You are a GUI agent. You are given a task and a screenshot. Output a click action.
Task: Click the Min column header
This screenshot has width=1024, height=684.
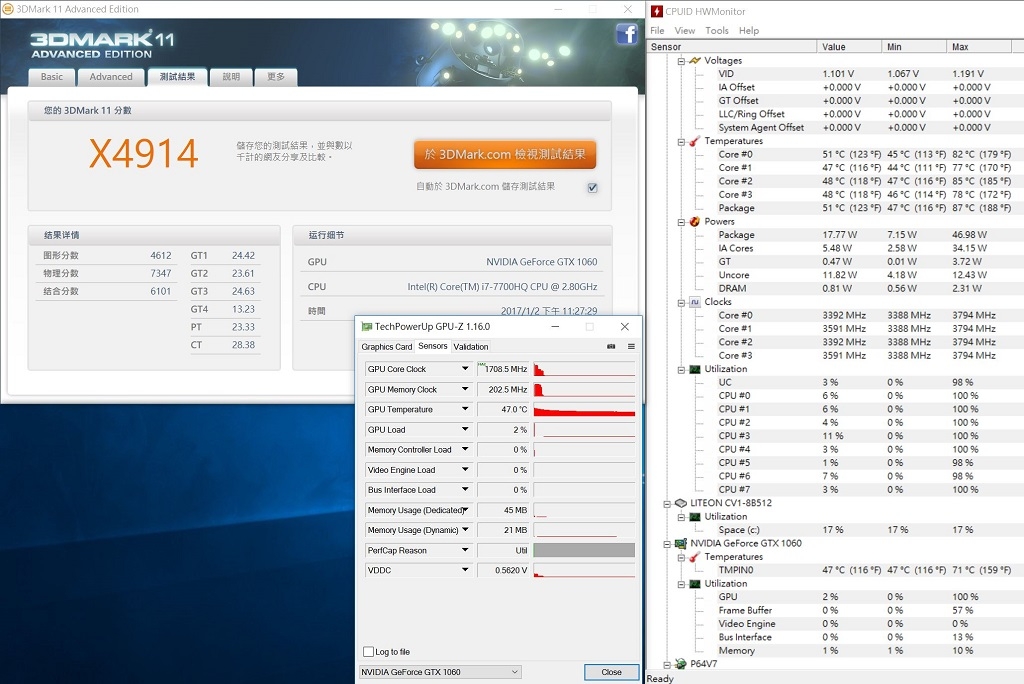[914, 47]
